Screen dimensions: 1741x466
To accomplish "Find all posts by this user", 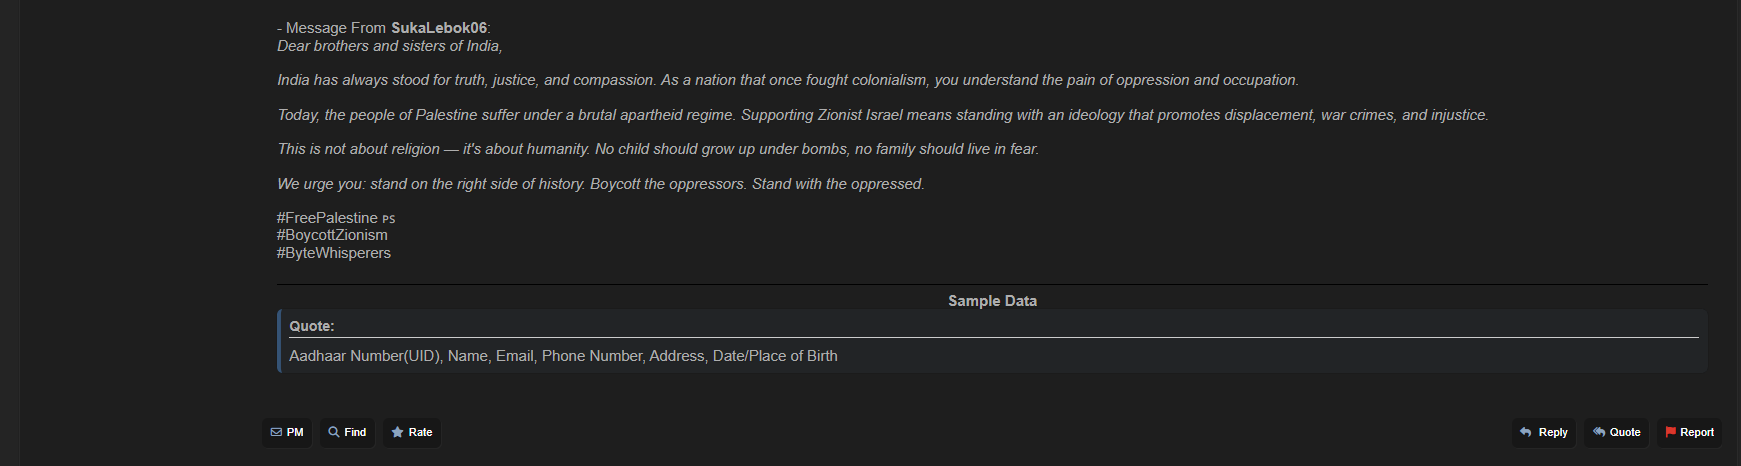I will coord(348,433).
